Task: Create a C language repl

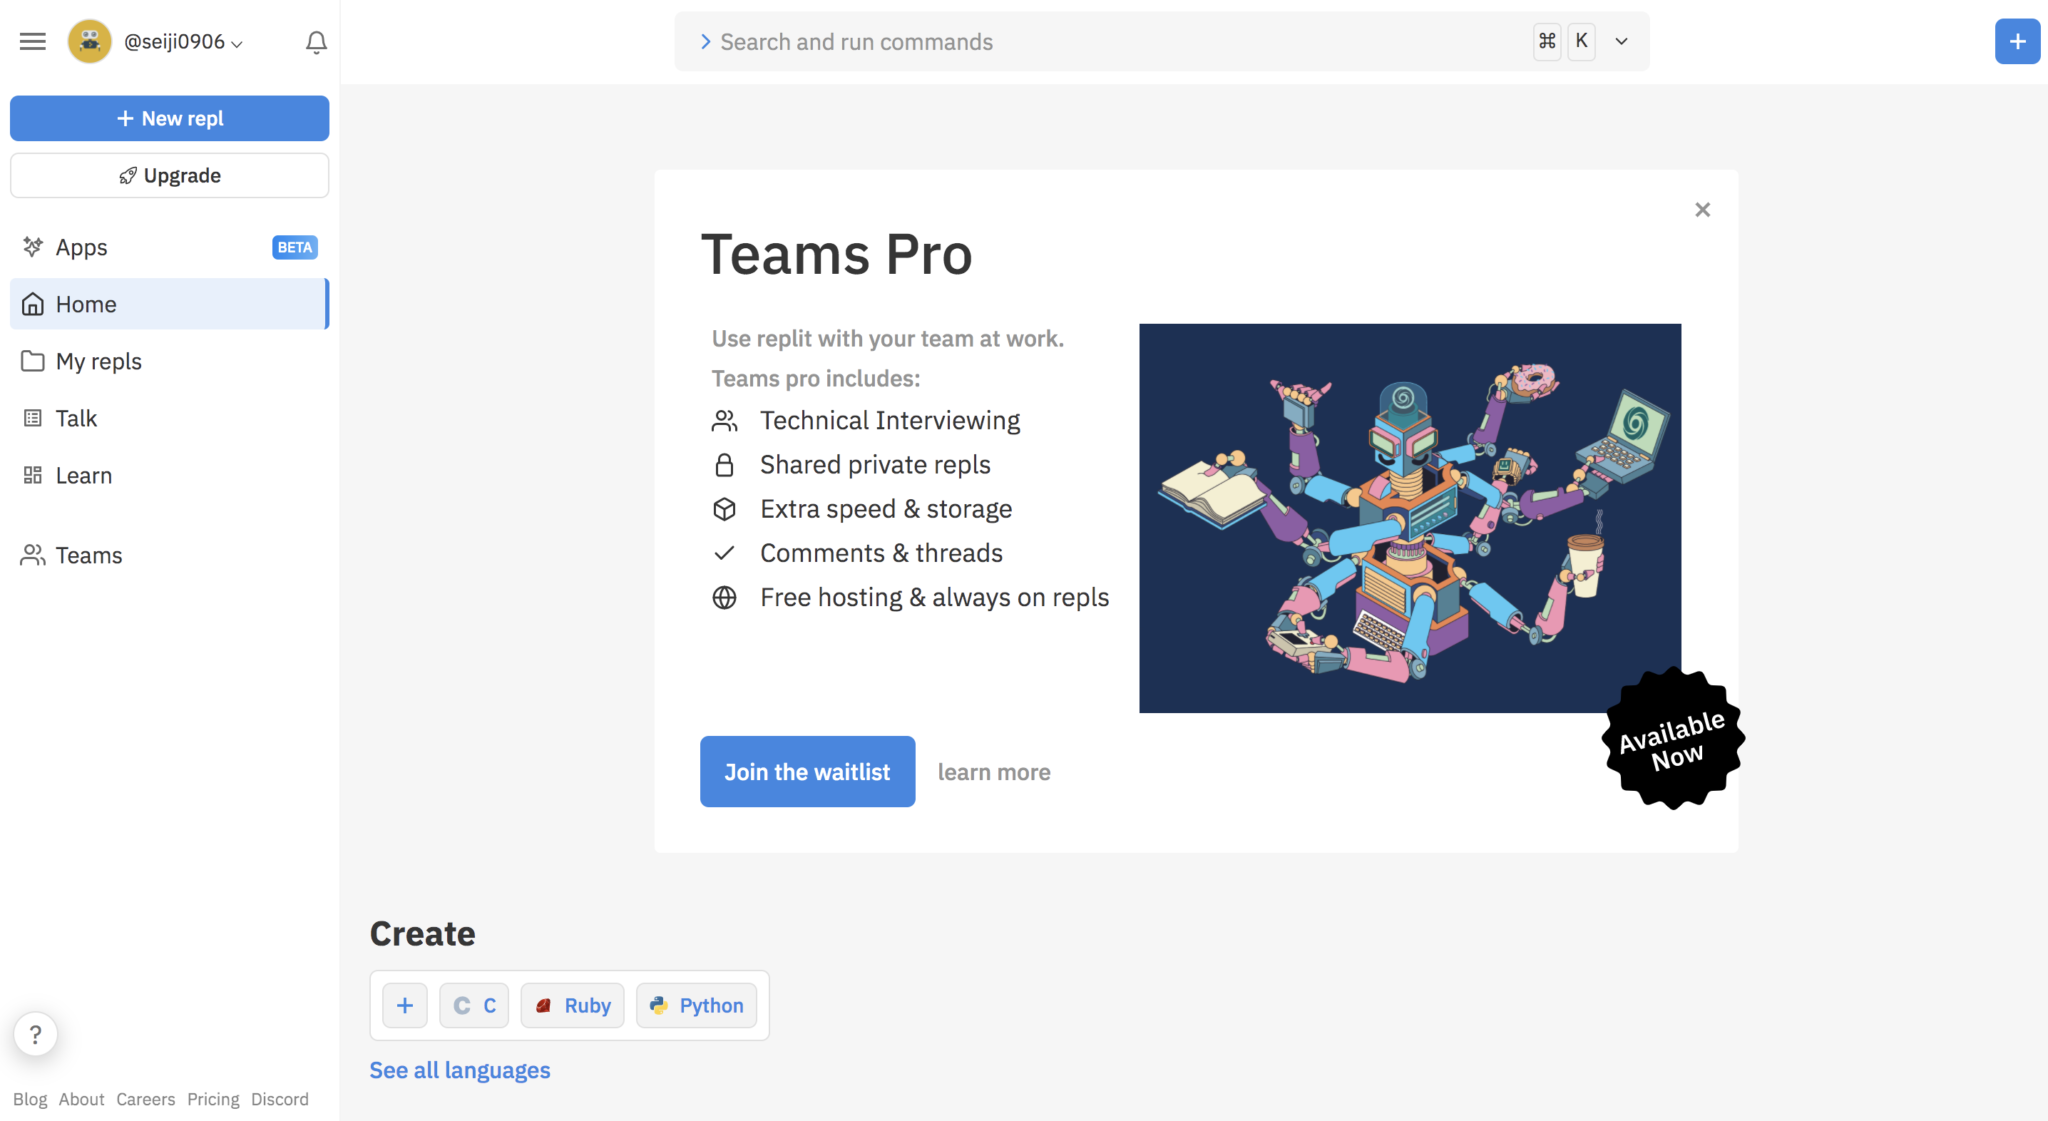Action: (x=475, y=1006)
